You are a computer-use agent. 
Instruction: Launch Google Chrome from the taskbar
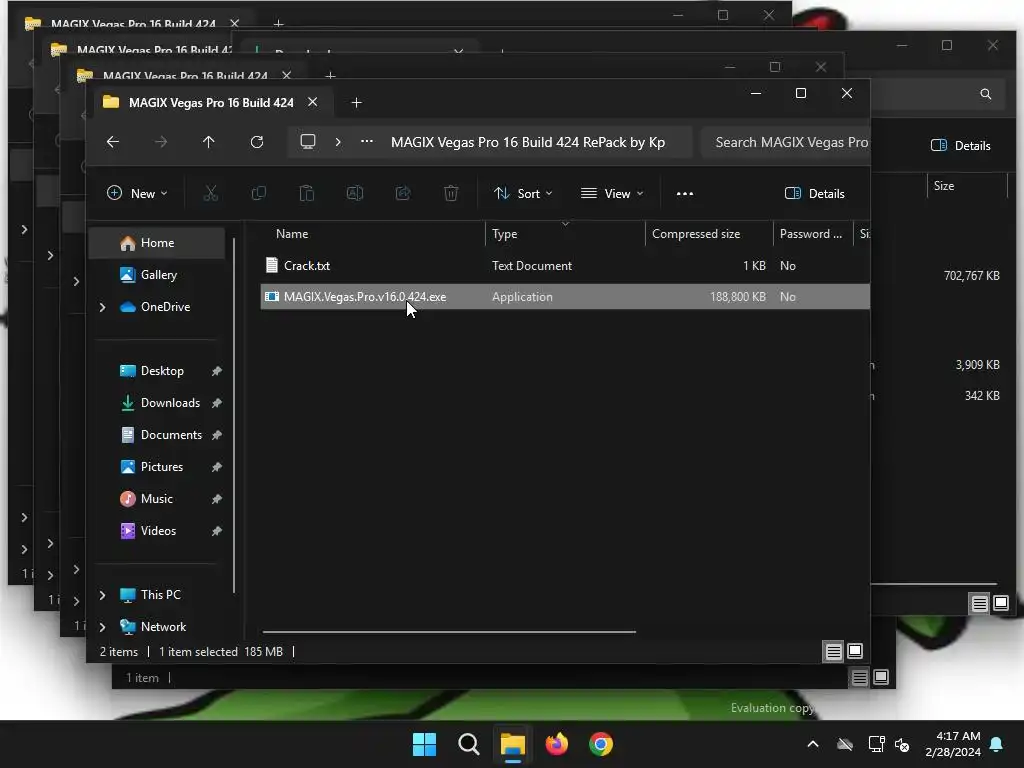point(601,744)
